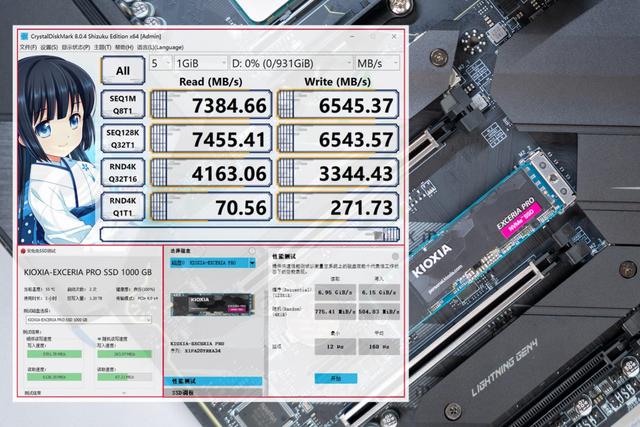
Task: Switch to the SSD面板 tab
Action: coord(213,392)
